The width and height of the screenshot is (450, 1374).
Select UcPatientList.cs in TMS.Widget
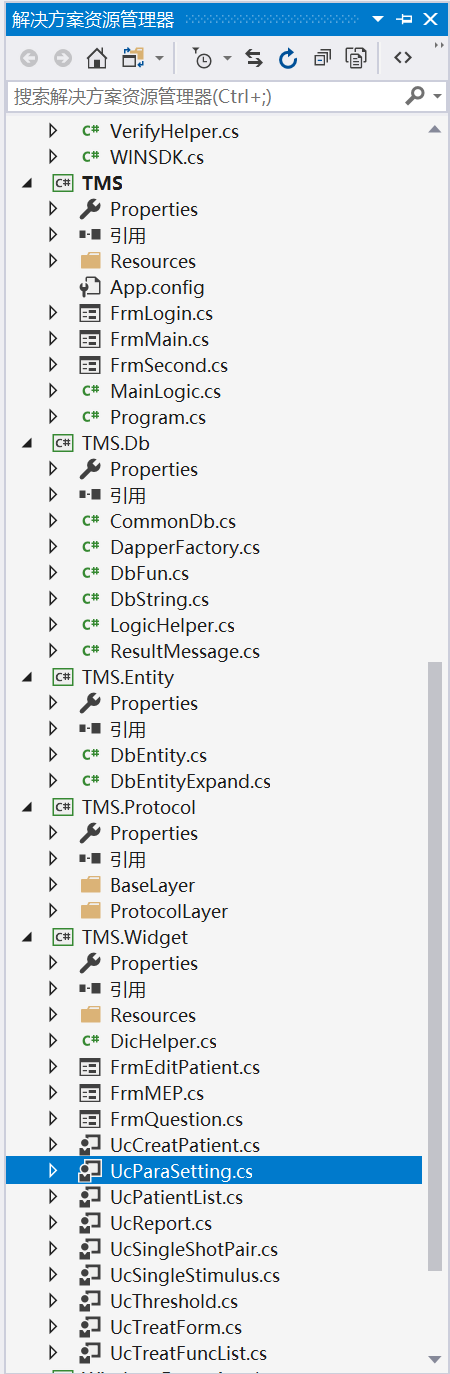click(x=177, y=1197)
